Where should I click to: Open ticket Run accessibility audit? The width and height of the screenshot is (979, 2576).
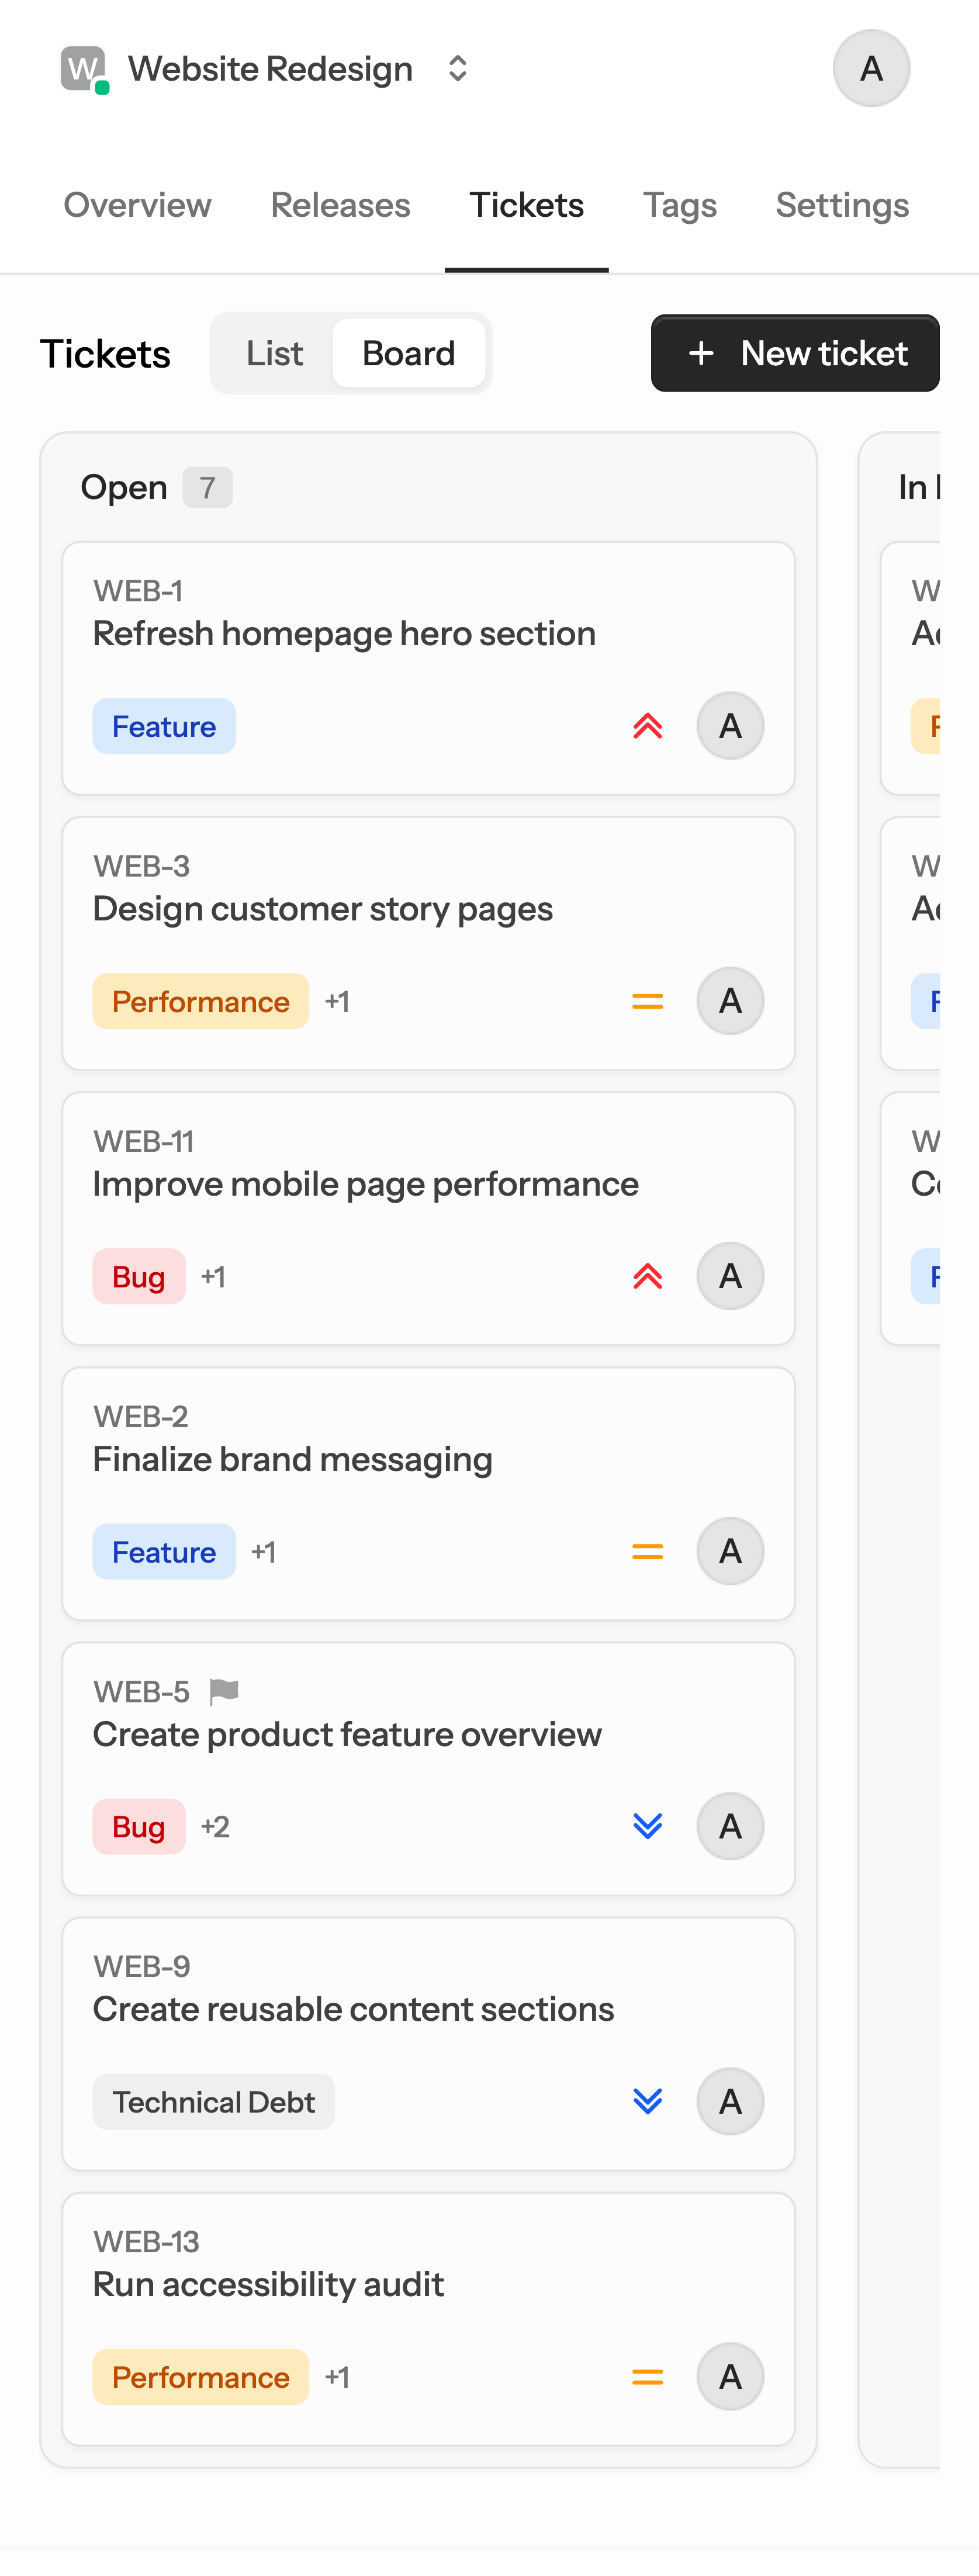[268, 2284]
